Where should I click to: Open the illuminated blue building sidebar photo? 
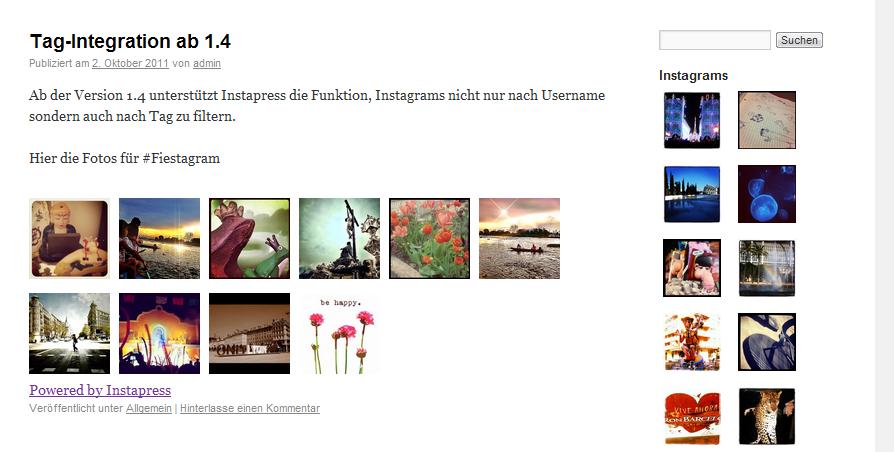click(692, 120)
